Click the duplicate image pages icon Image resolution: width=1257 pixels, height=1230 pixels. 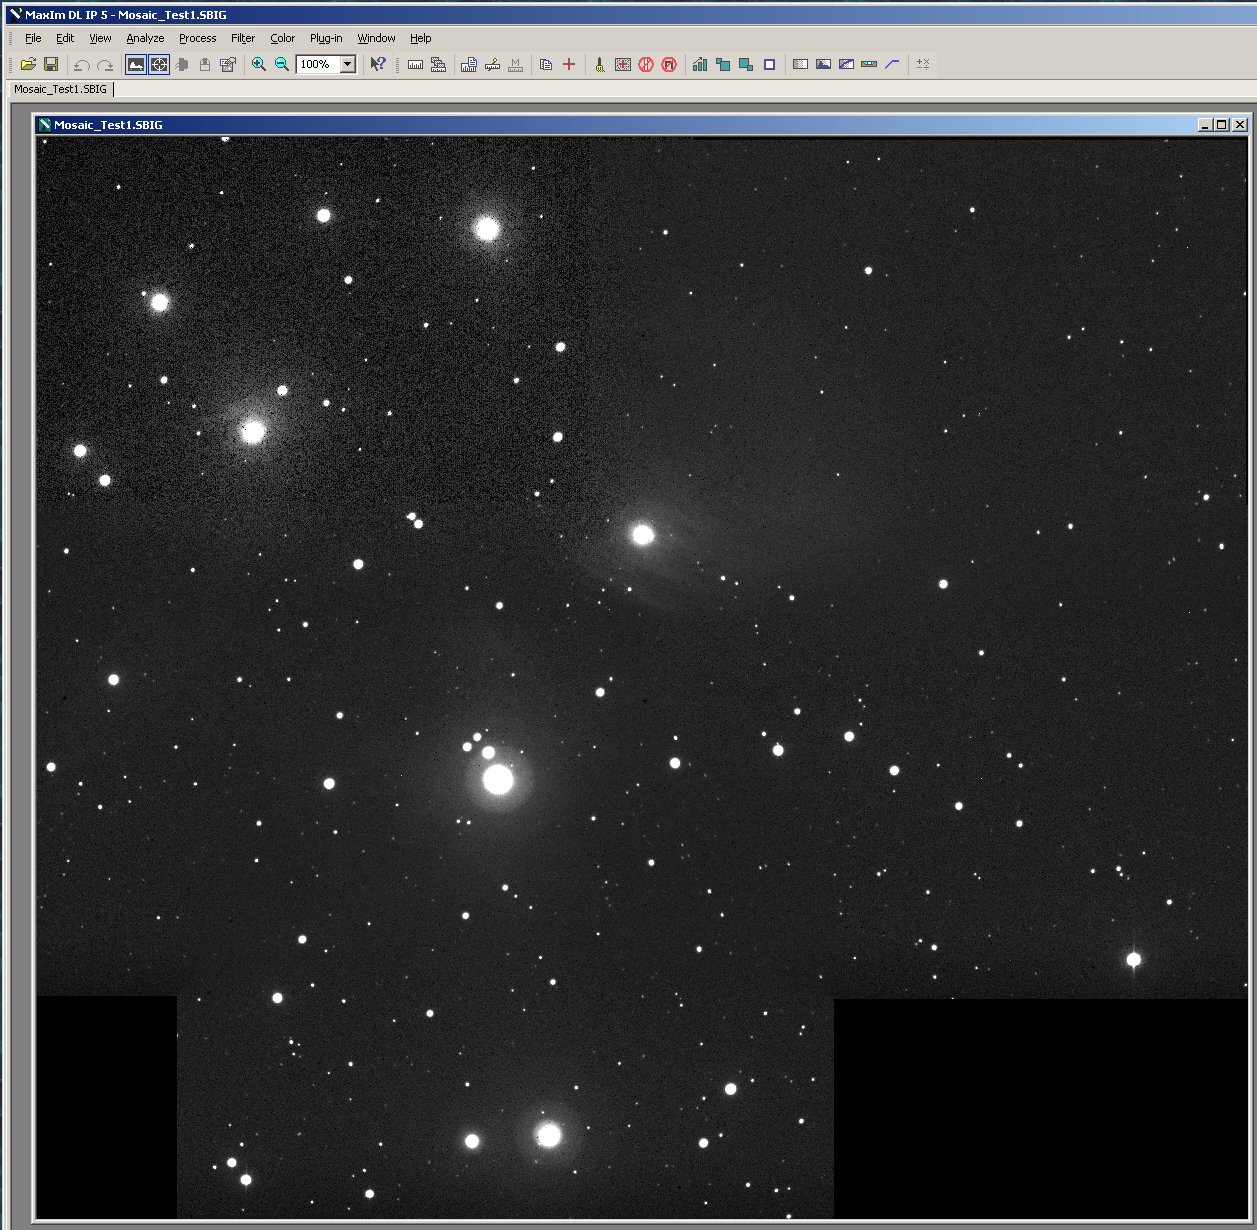(x=546, y=64)
